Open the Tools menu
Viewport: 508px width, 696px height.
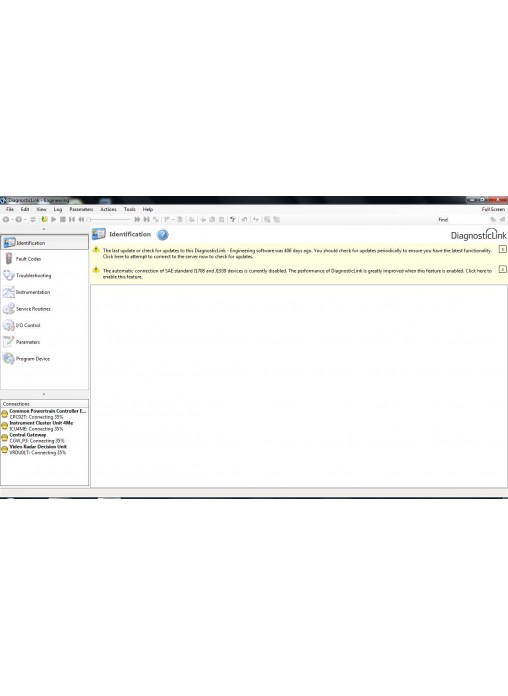[x=129, y=209]
